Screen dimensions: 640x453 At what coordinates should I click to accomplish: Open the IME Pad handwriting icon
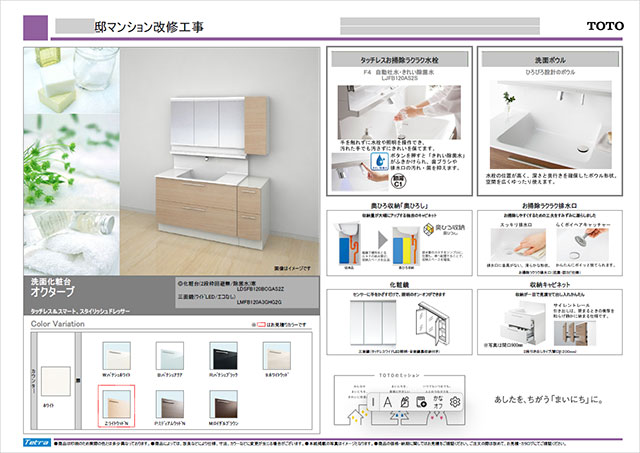(404, 402)
